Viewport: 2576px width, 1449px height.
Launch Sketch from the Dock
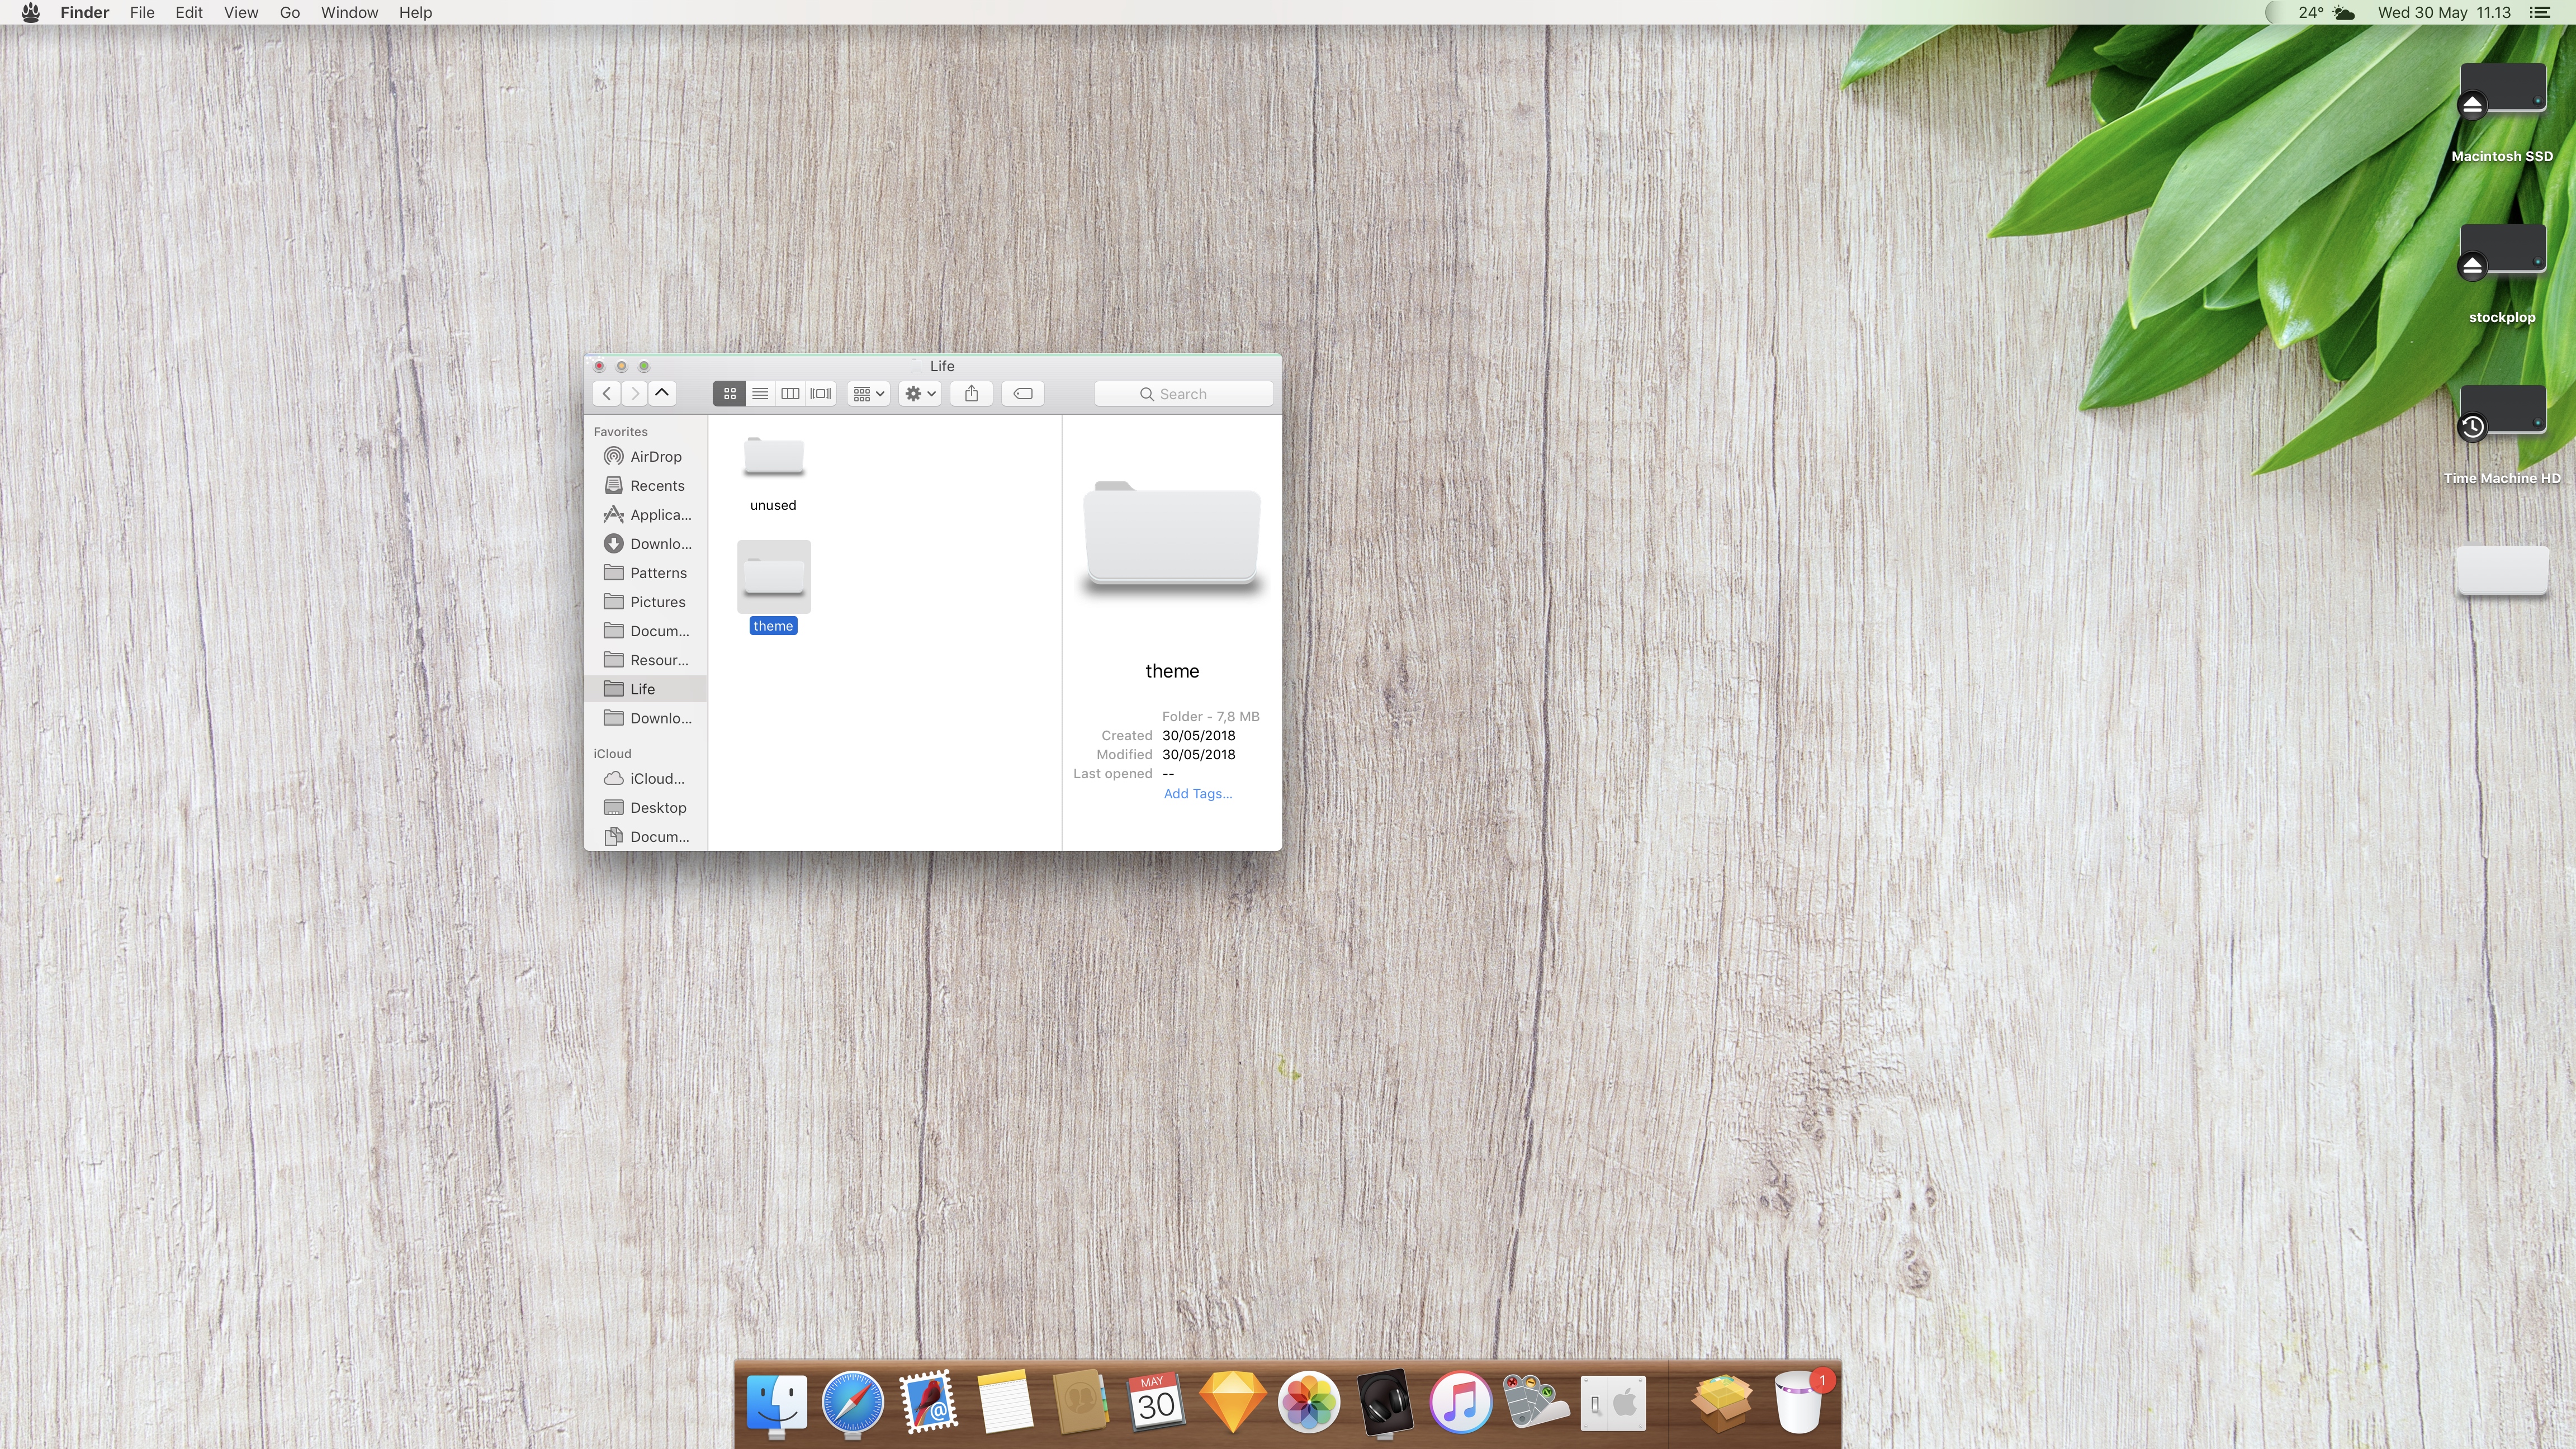click(x=1232, y=1402)
